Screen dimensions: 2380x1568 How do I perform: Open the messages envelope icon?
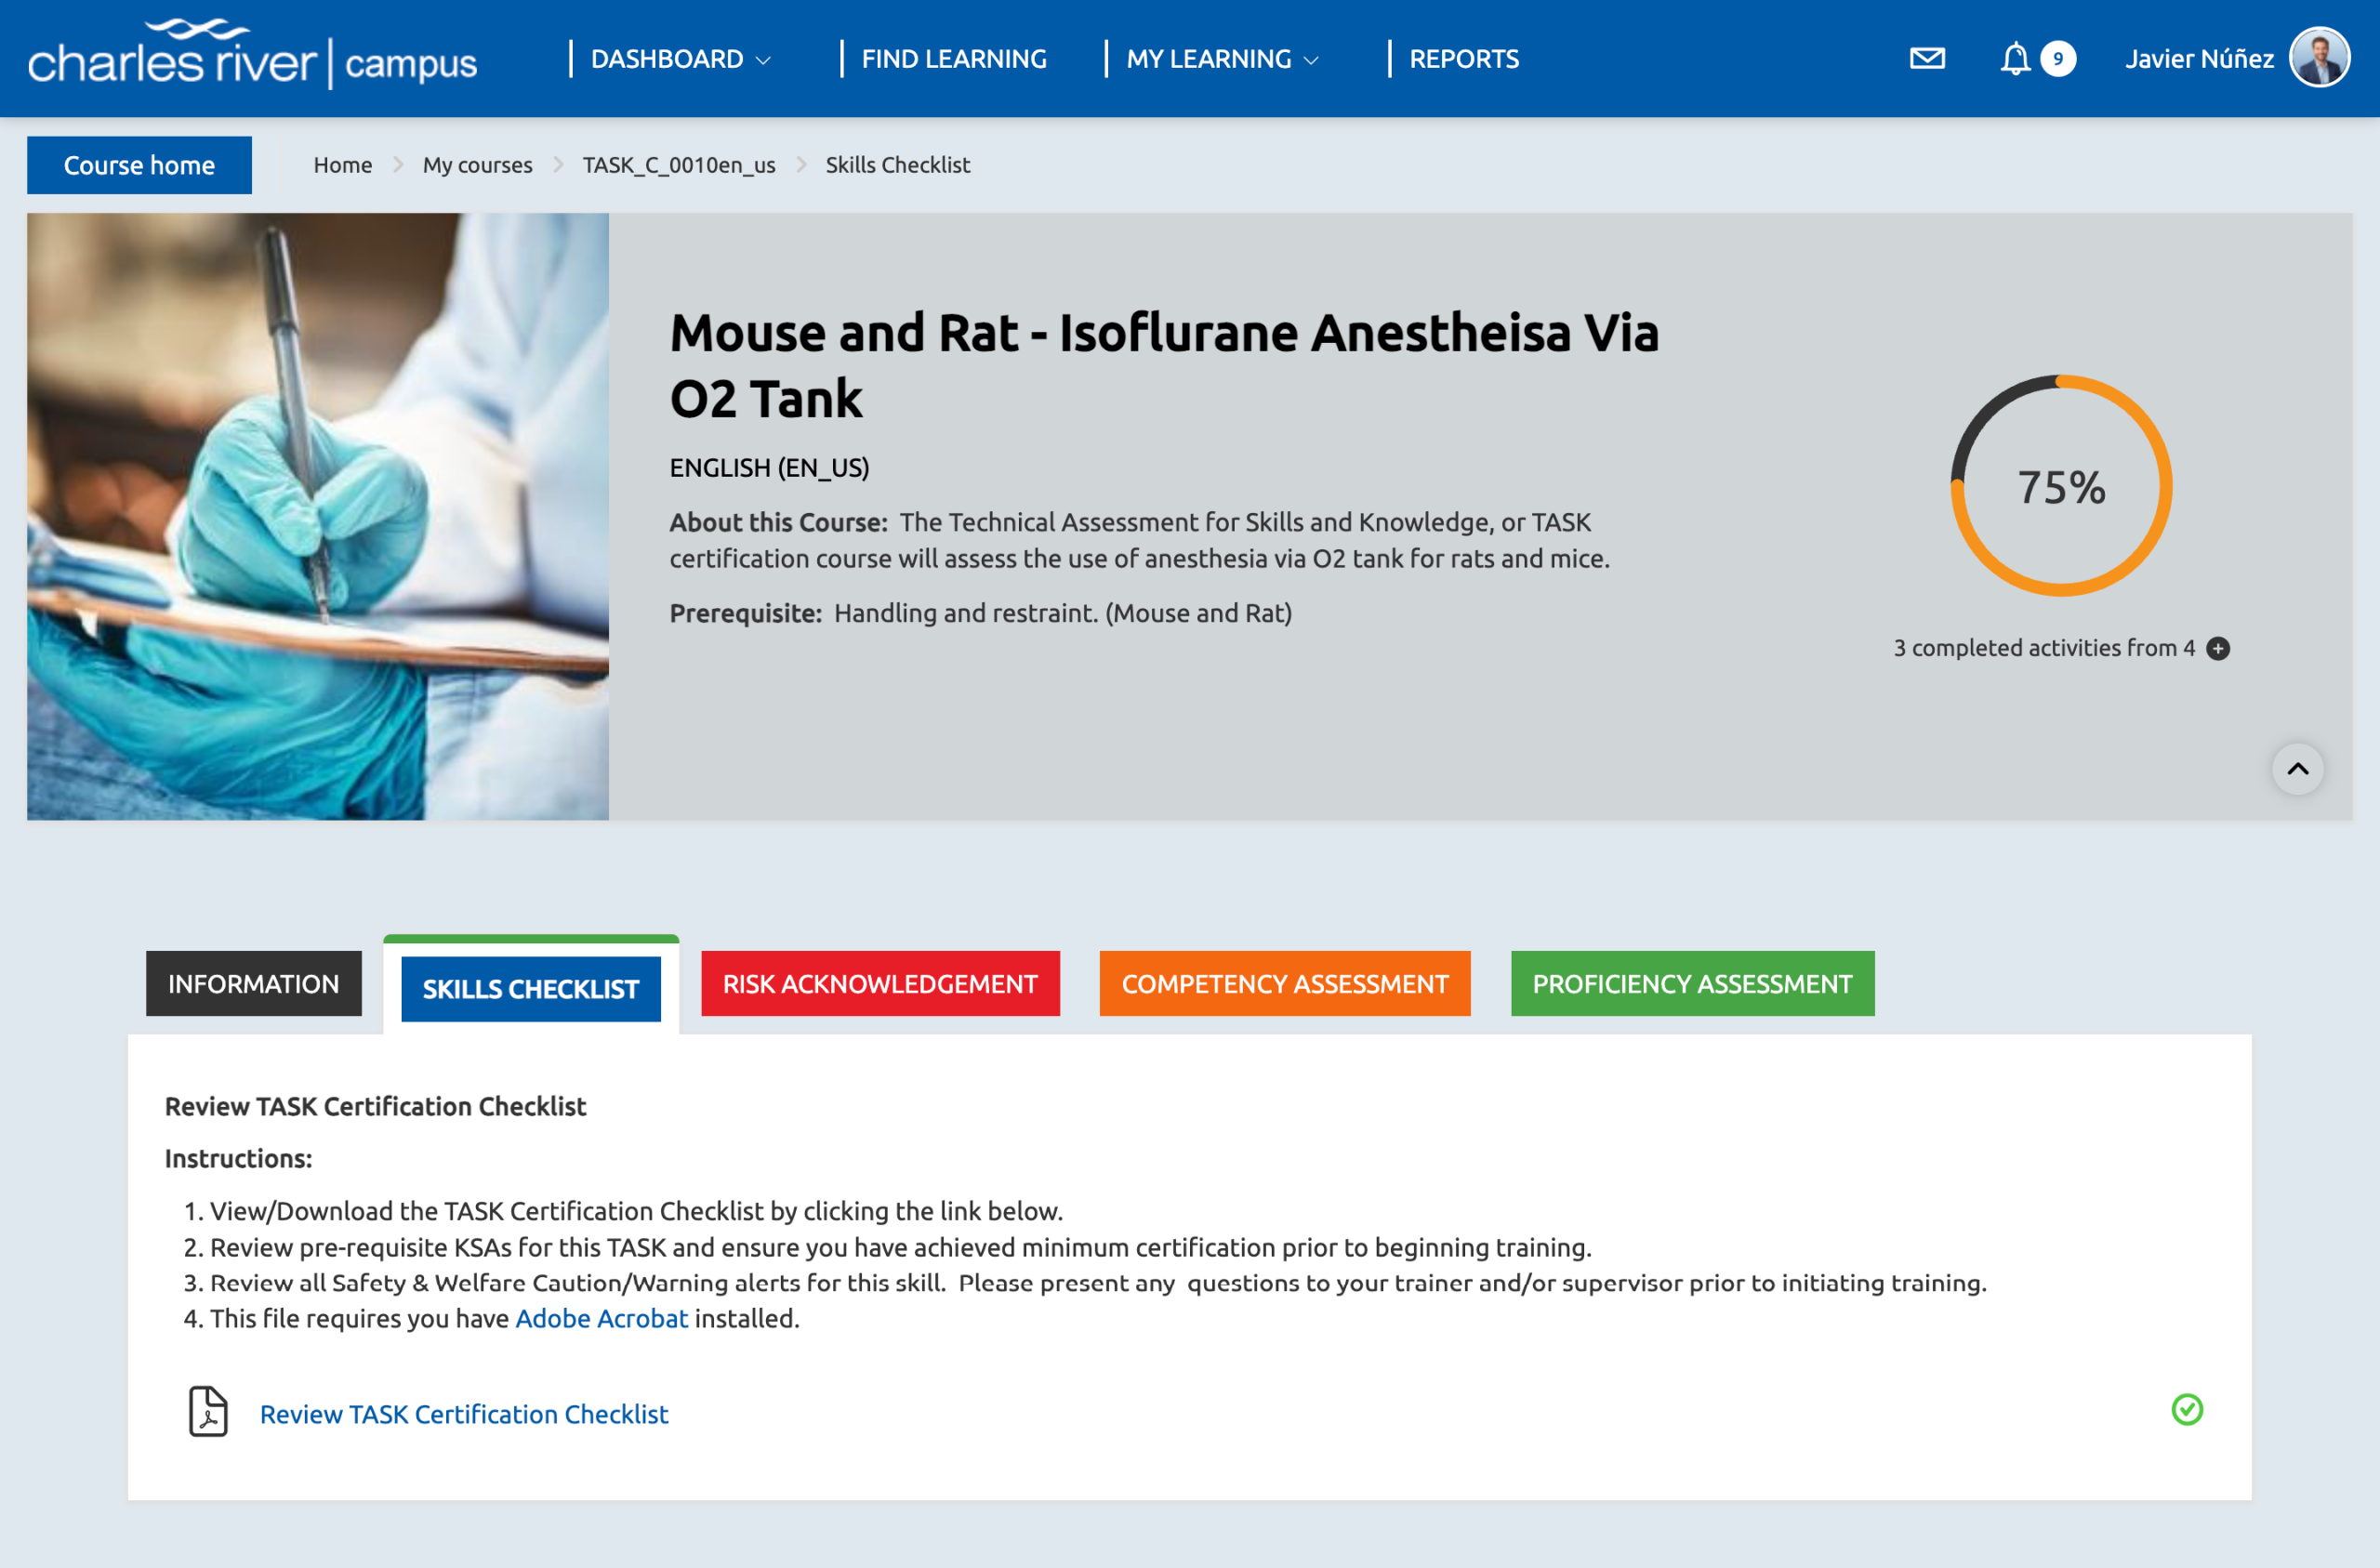pyautogui.click(x=1926, y=59)
